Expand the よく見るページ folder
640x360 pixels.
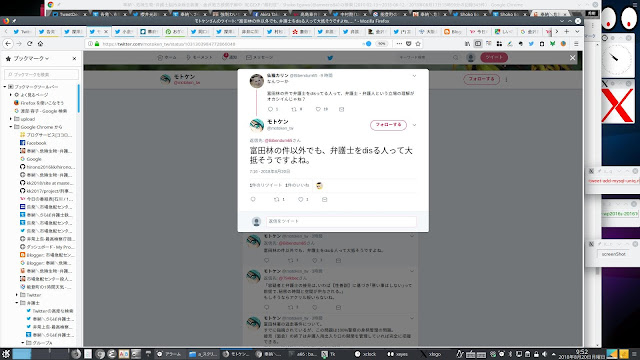(11, 95)
